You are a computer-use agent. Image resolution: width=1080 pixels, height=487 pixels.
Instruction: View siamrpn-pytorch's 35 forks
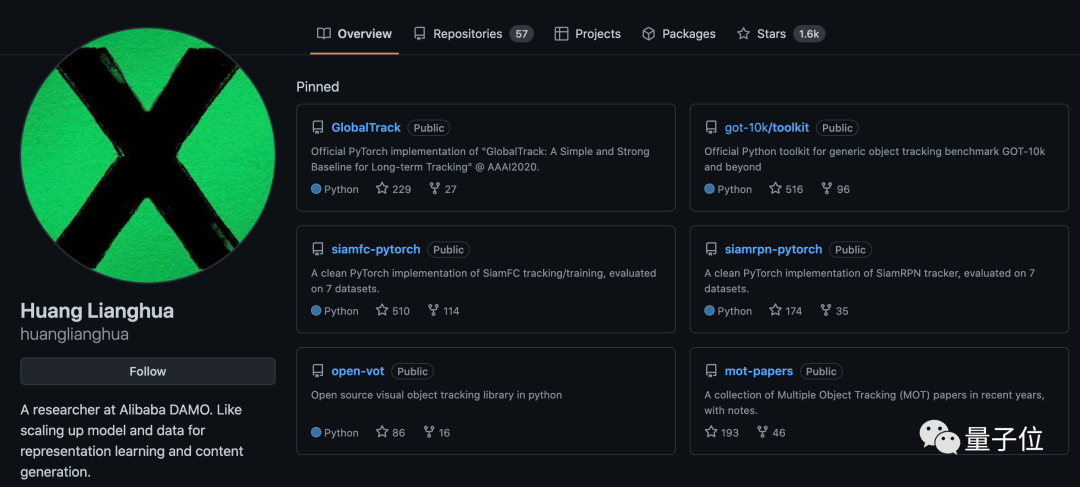tap(834, 311)
